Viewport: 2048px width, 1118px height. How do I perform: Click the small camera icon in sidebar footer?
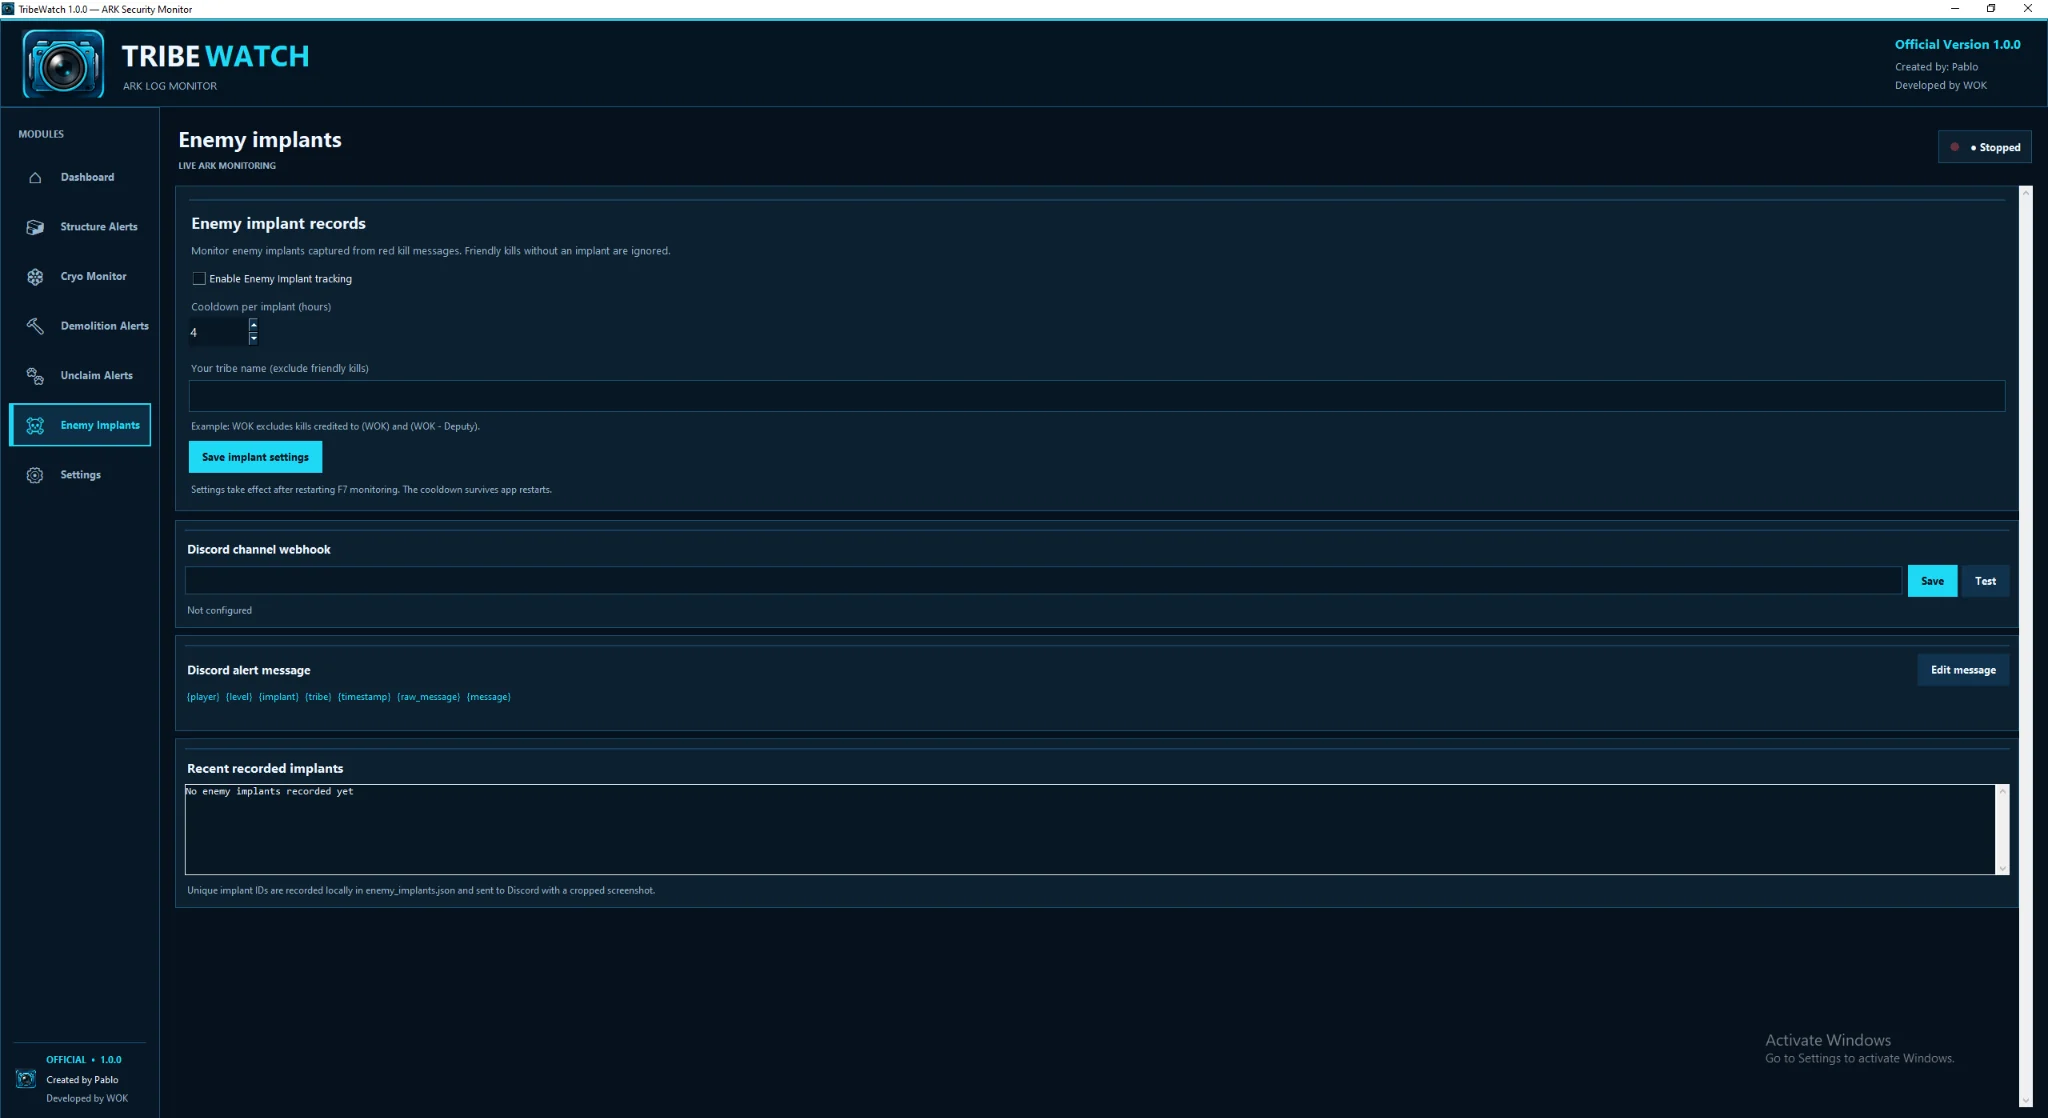(x=26, y=1079)
